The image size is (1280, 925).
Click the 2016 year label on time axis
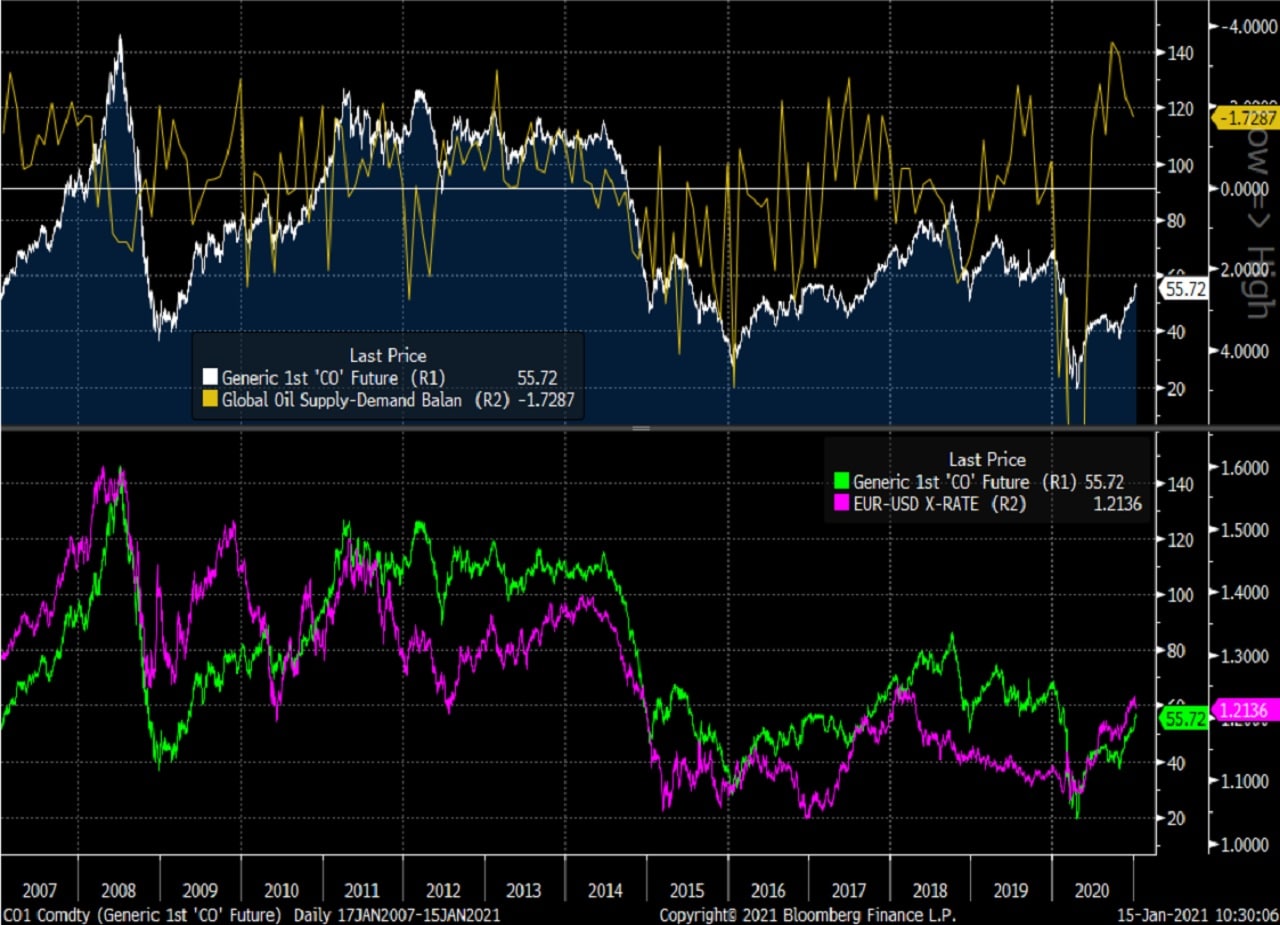[768, 890]
